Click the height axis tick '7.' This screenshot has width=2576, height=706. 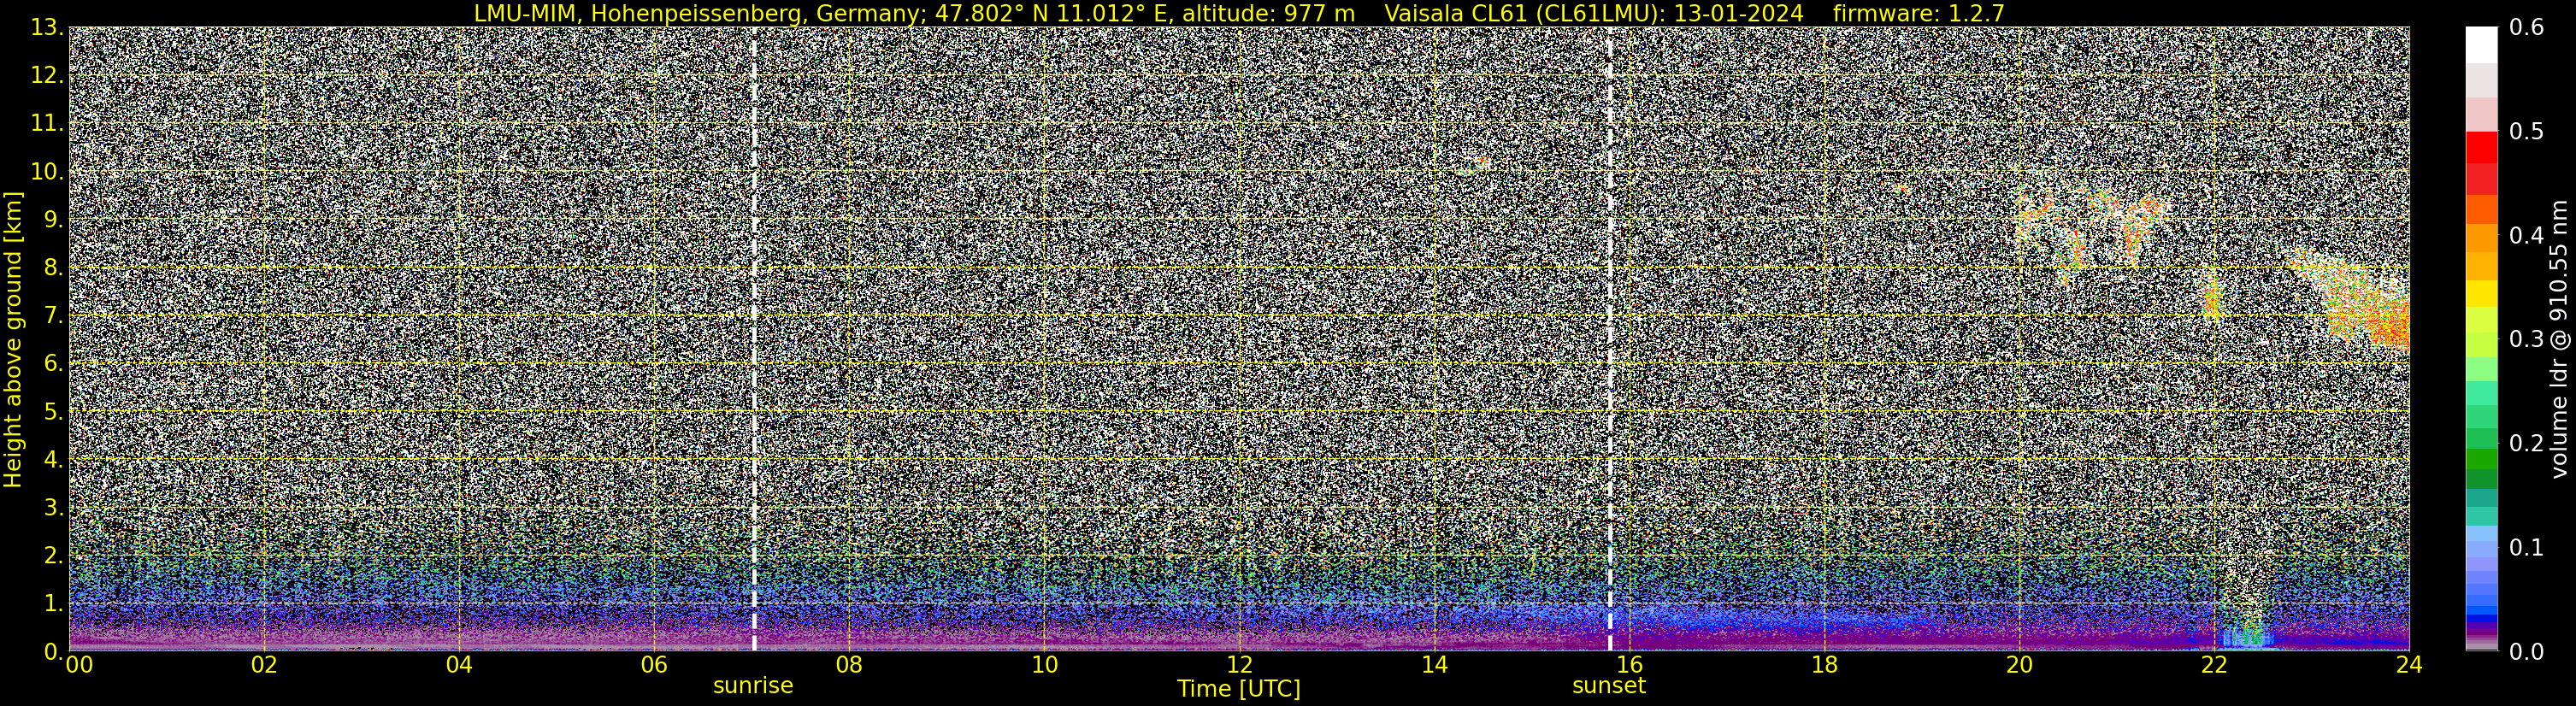point(52,316)
